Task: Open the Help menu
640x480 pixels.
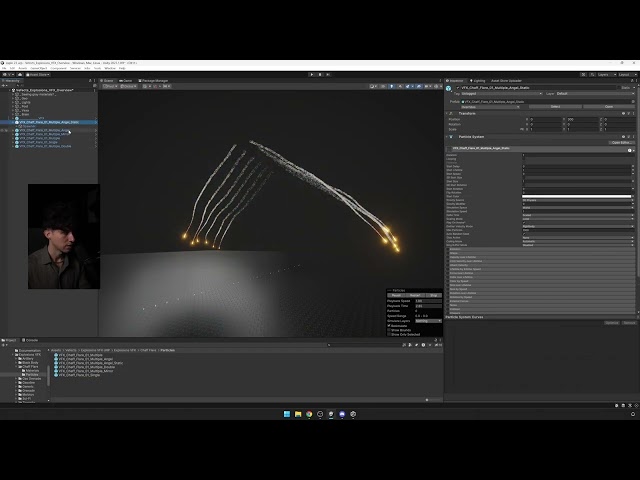Action: tap(122, 68)
